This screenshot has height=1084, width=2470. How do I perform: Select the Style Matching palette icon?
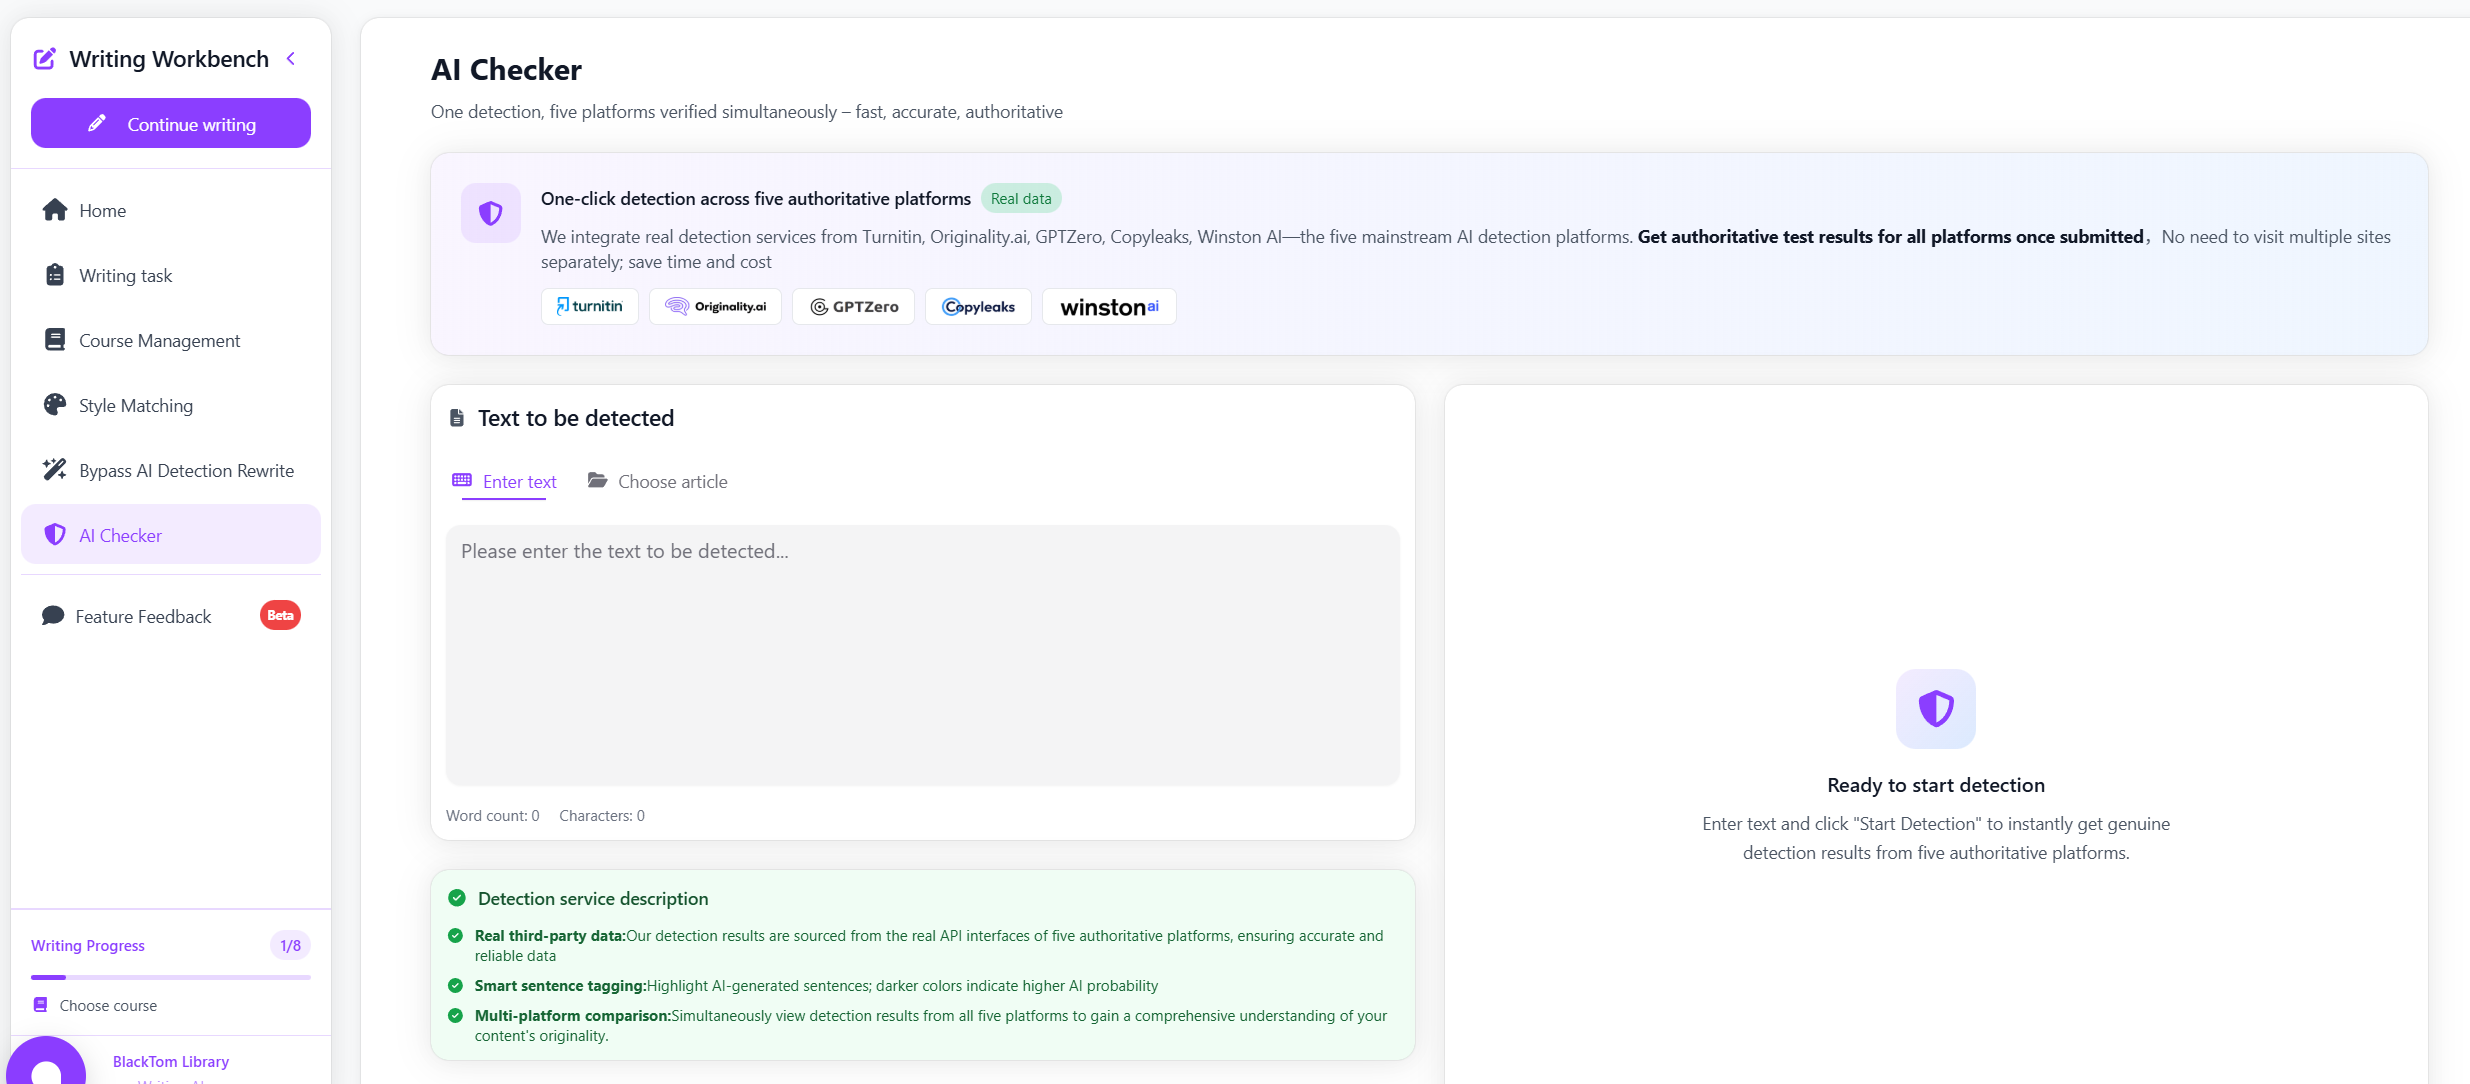55,405
